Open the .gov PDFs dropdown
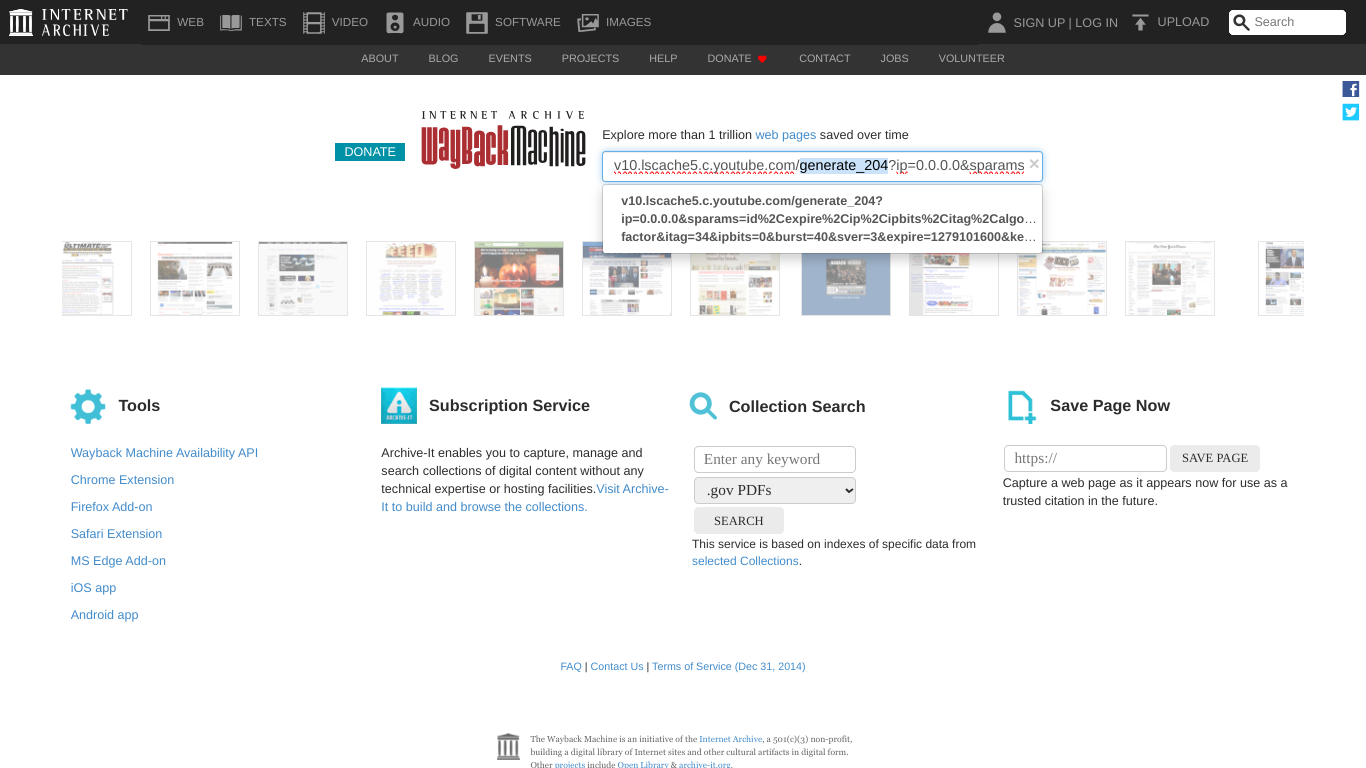 pyautogui.click(x=774, y=490)
